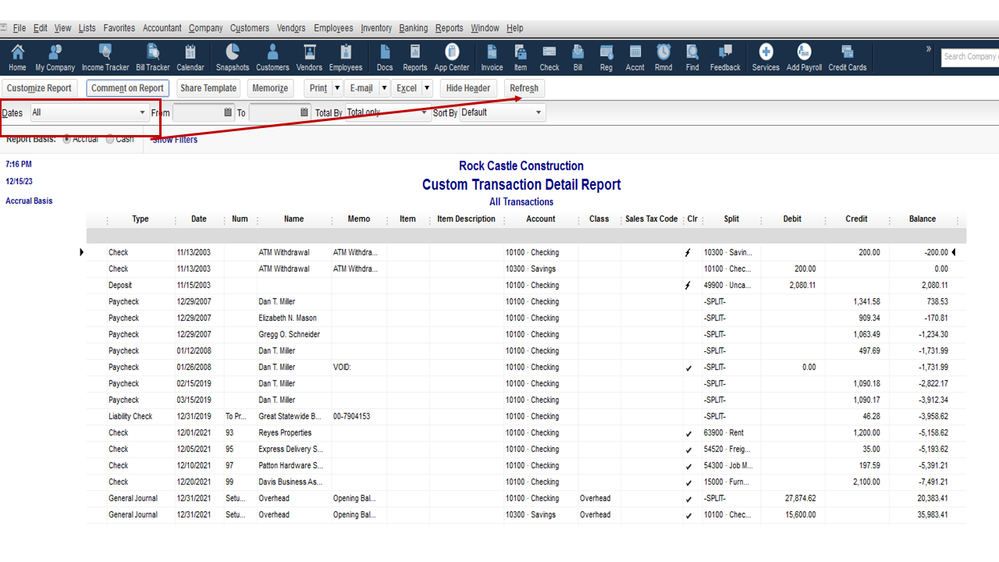The height and width of the screenshot is (562, 999).
Task: Open the Total By dropdown
Action: pos(388,113)
